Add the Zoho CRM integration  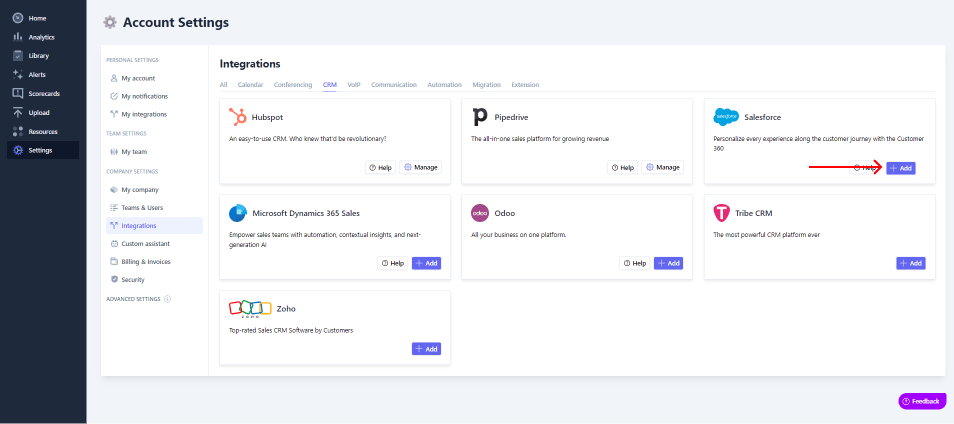click(x=426, y=349)
